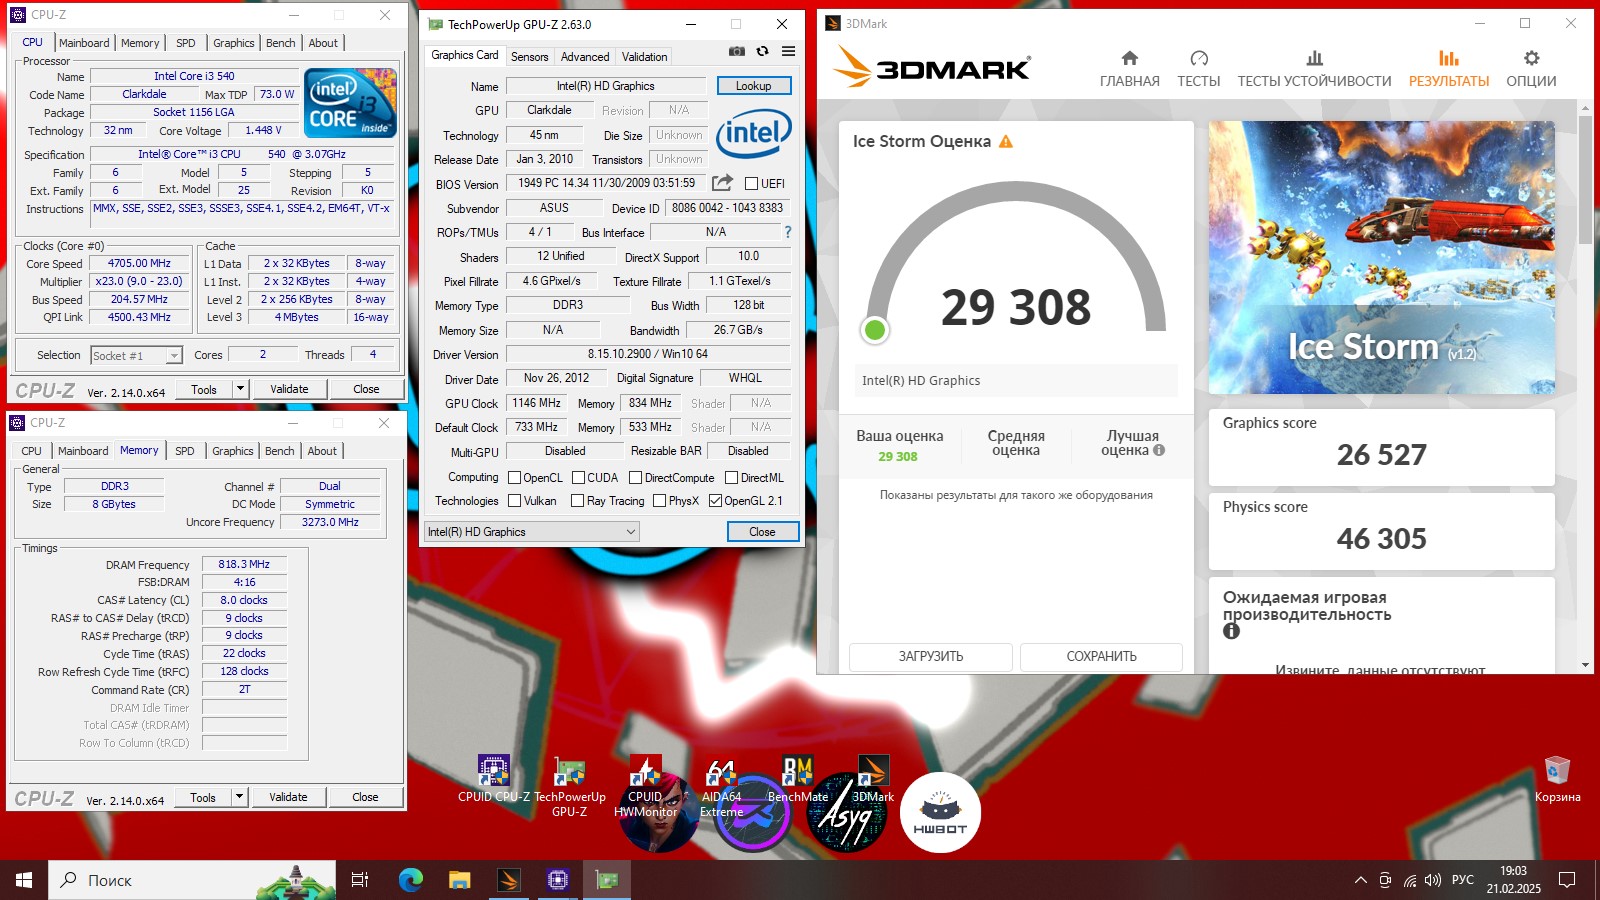The width and height of the screenshot is (1600, 900).
Task: Toggle the DirectML checkbox
Action: click(x=731, y=478)
